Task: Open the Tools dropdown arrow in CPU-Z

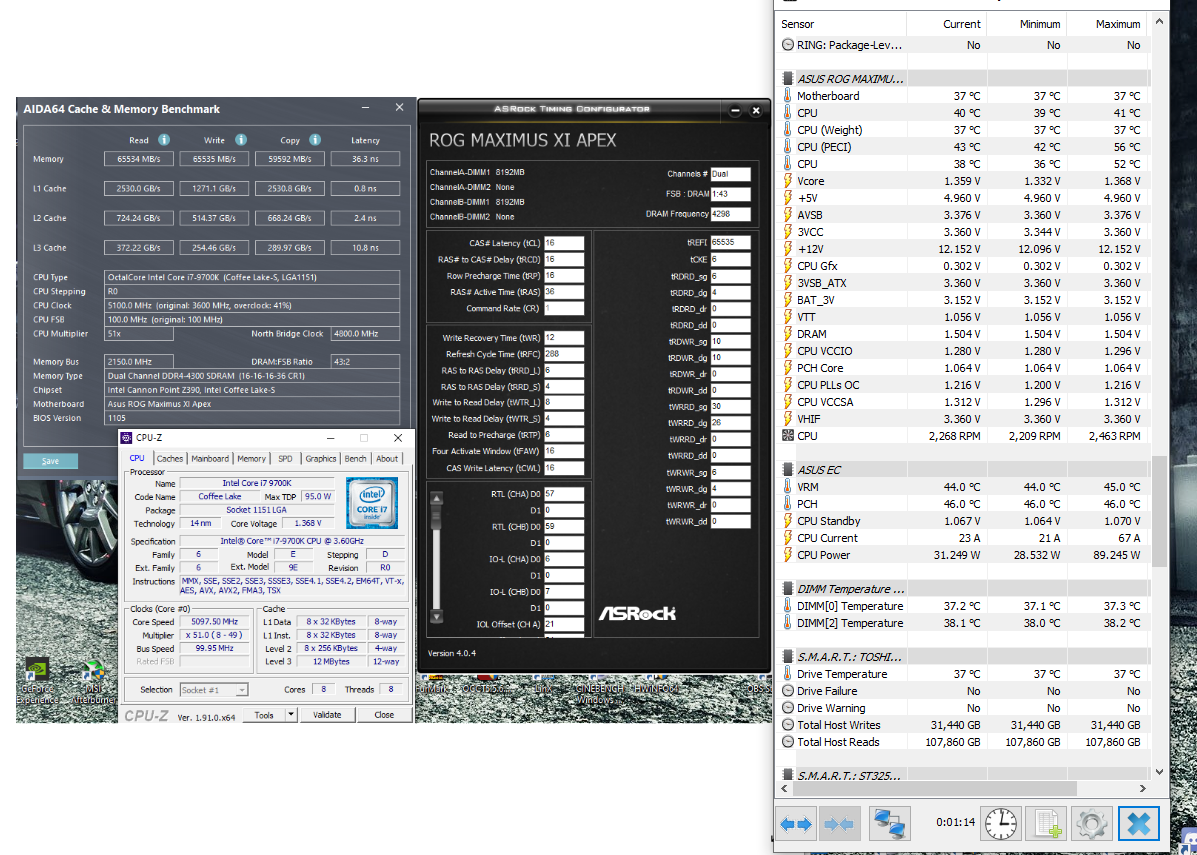Action: tap(290, 715)
